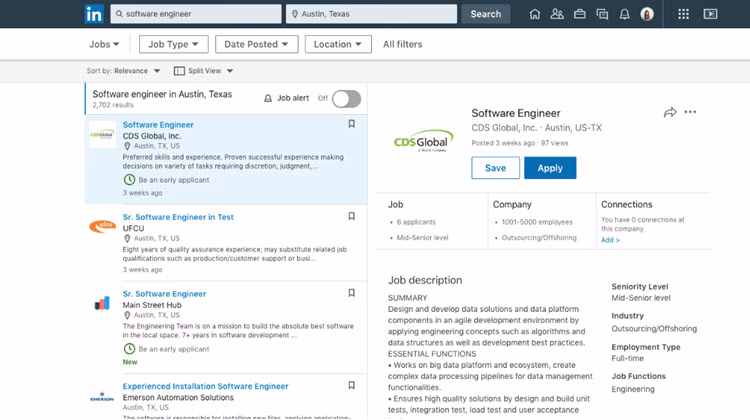Open the Split View layout dropdown
This screenshot has width=750, height=420.
[203, 71]
